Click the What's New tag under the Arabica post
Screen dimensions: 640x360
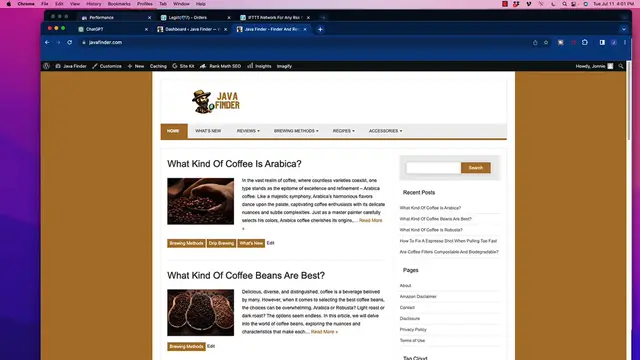point(251,243)
